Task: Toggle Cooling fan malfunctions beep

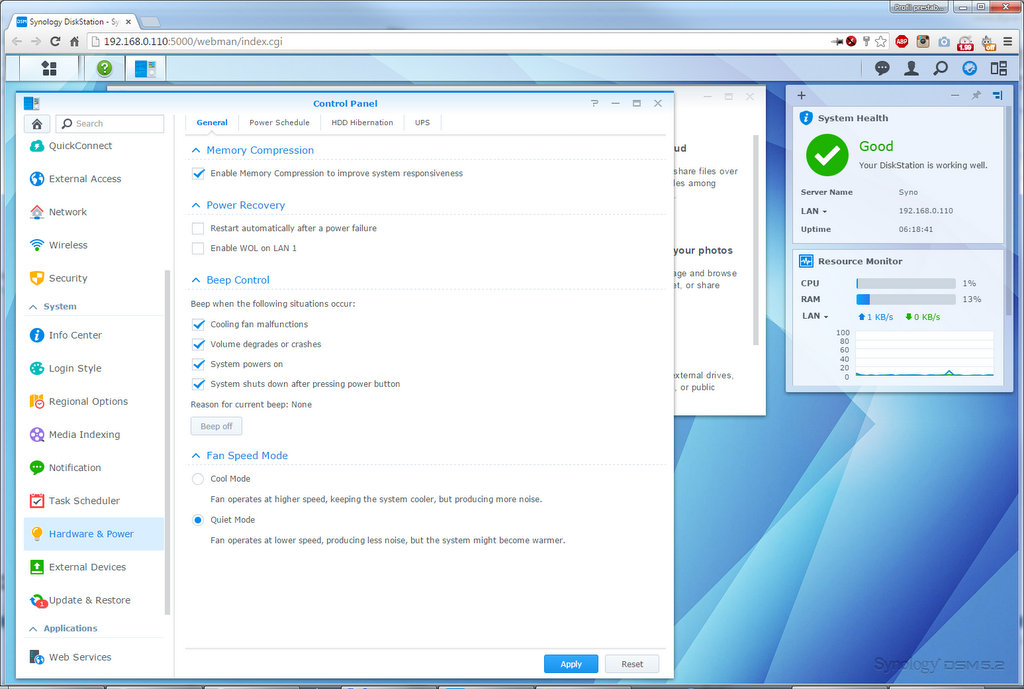Action: (x=198, y=325)
